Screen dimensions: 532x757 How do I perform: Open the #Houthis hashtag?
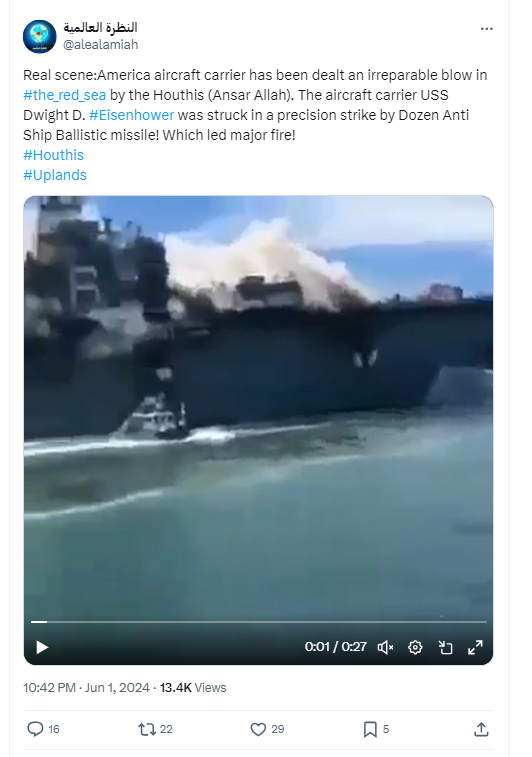(54, 155)
